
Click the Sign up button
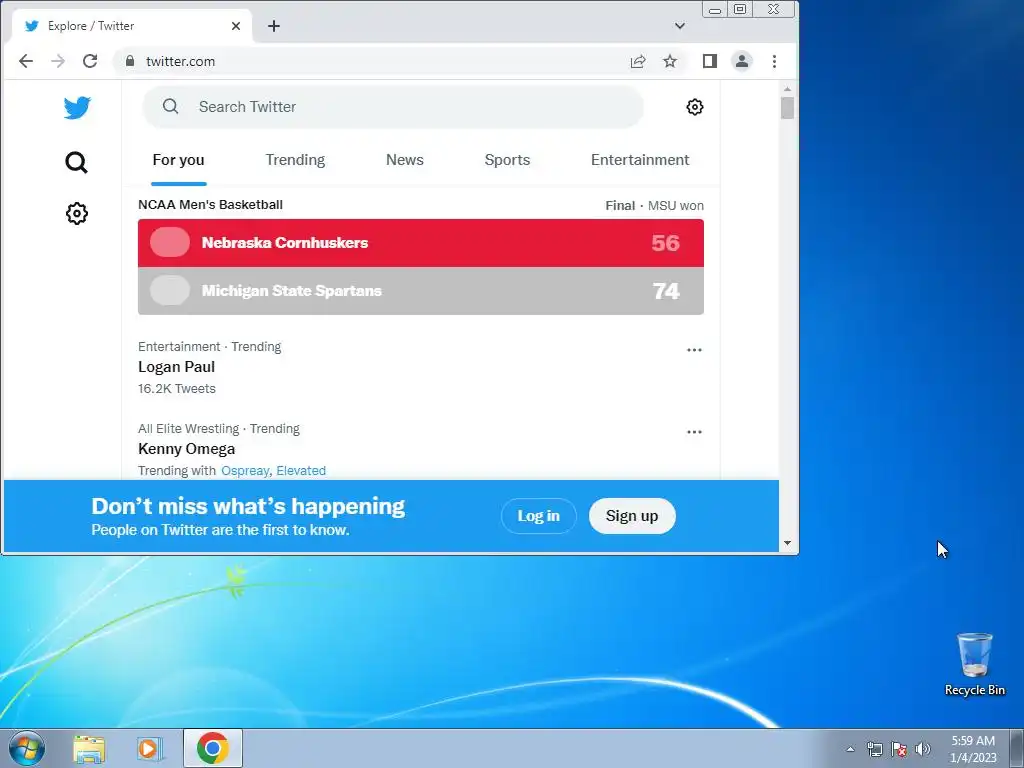[x=632, y=516]
